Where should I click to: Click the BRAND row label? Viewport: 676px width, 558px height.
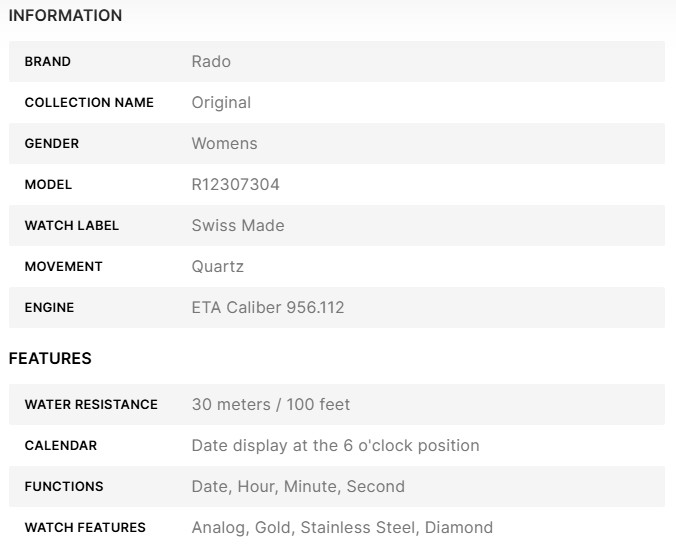click(x=47, y=62)
